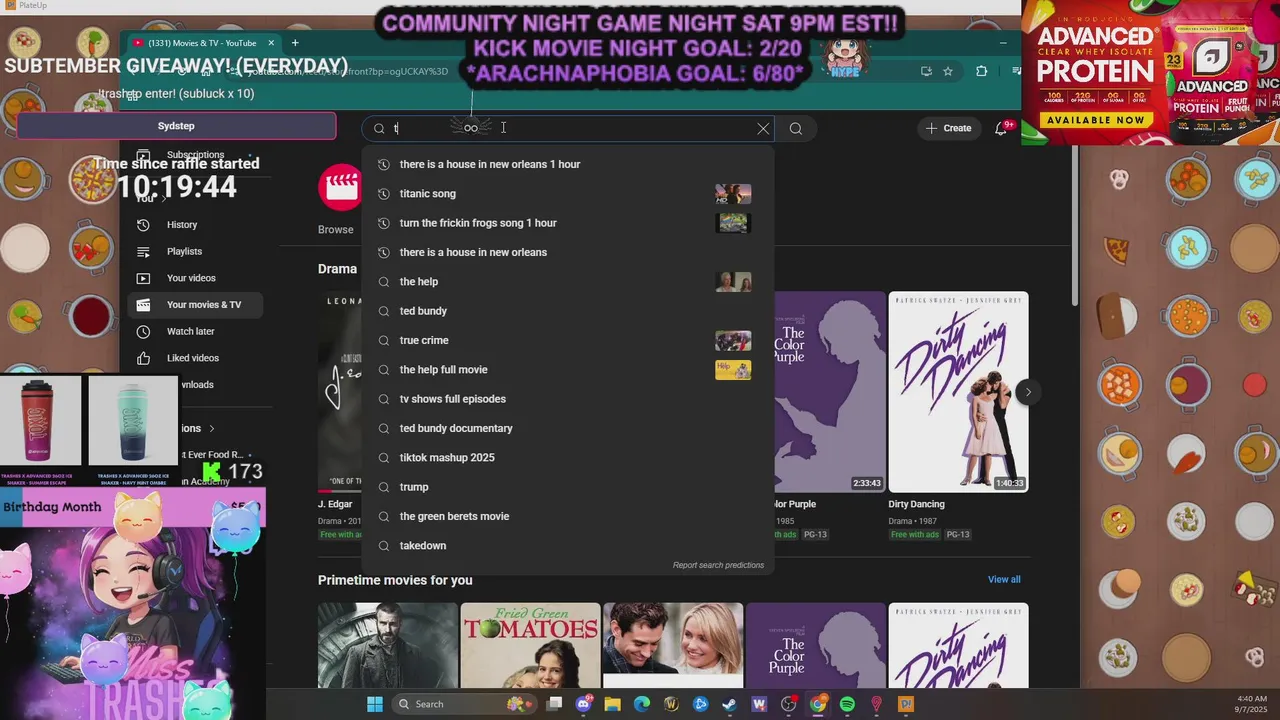Open File Explorer from taskbar

(613, 704)
